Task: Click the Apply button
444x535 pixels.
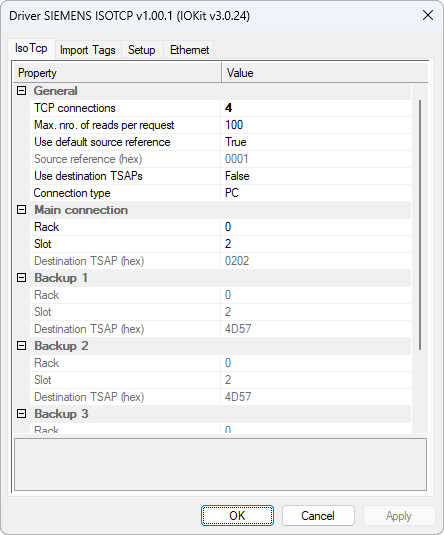Action: pyautogui.click(x=399, y=516)
